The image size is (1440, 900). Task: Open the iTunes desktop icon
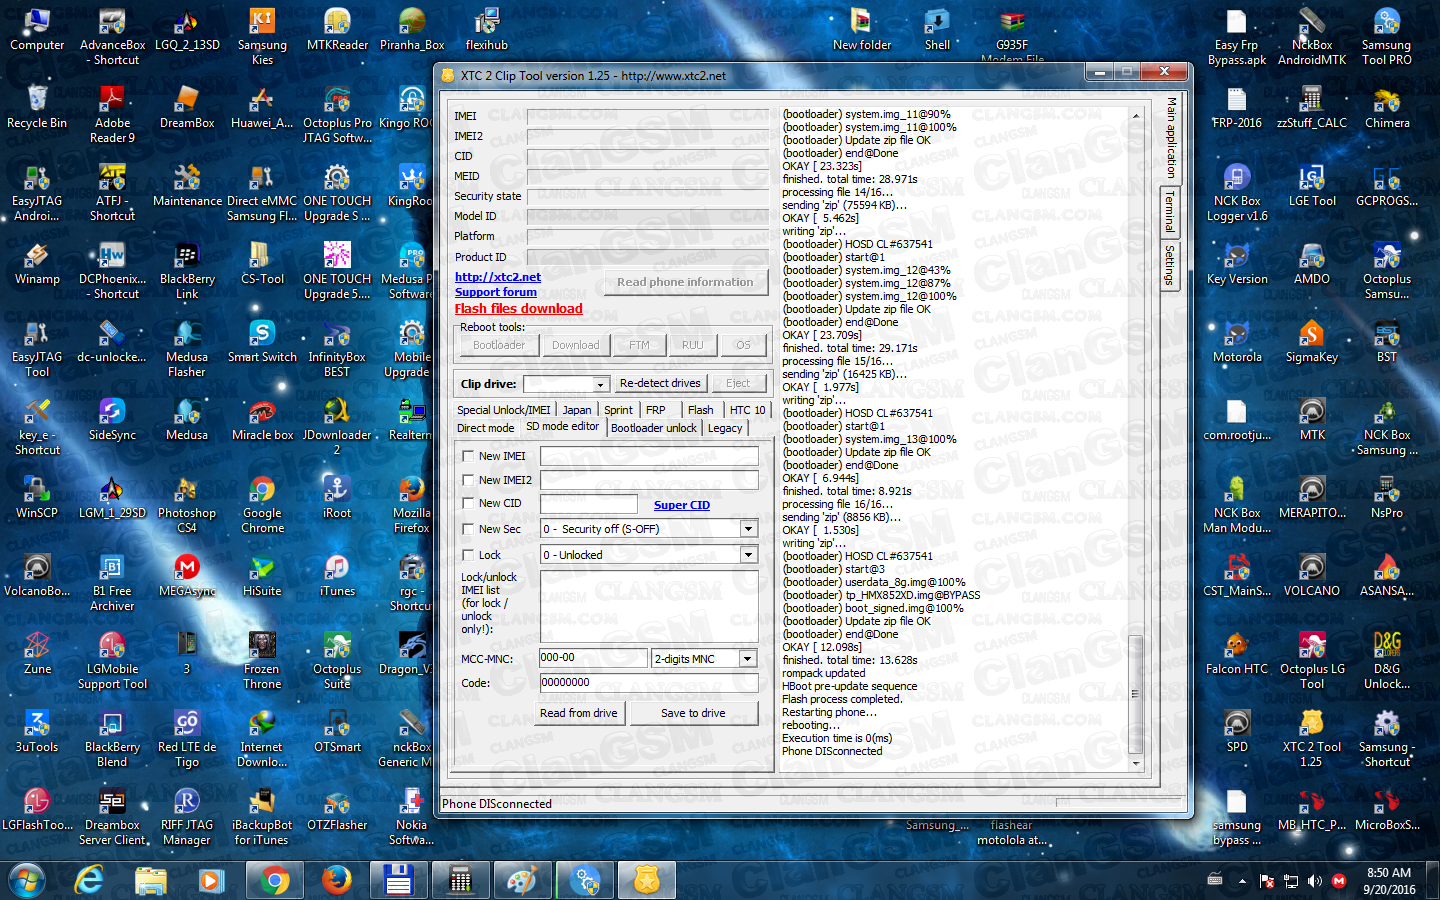(x=337, y=576)
